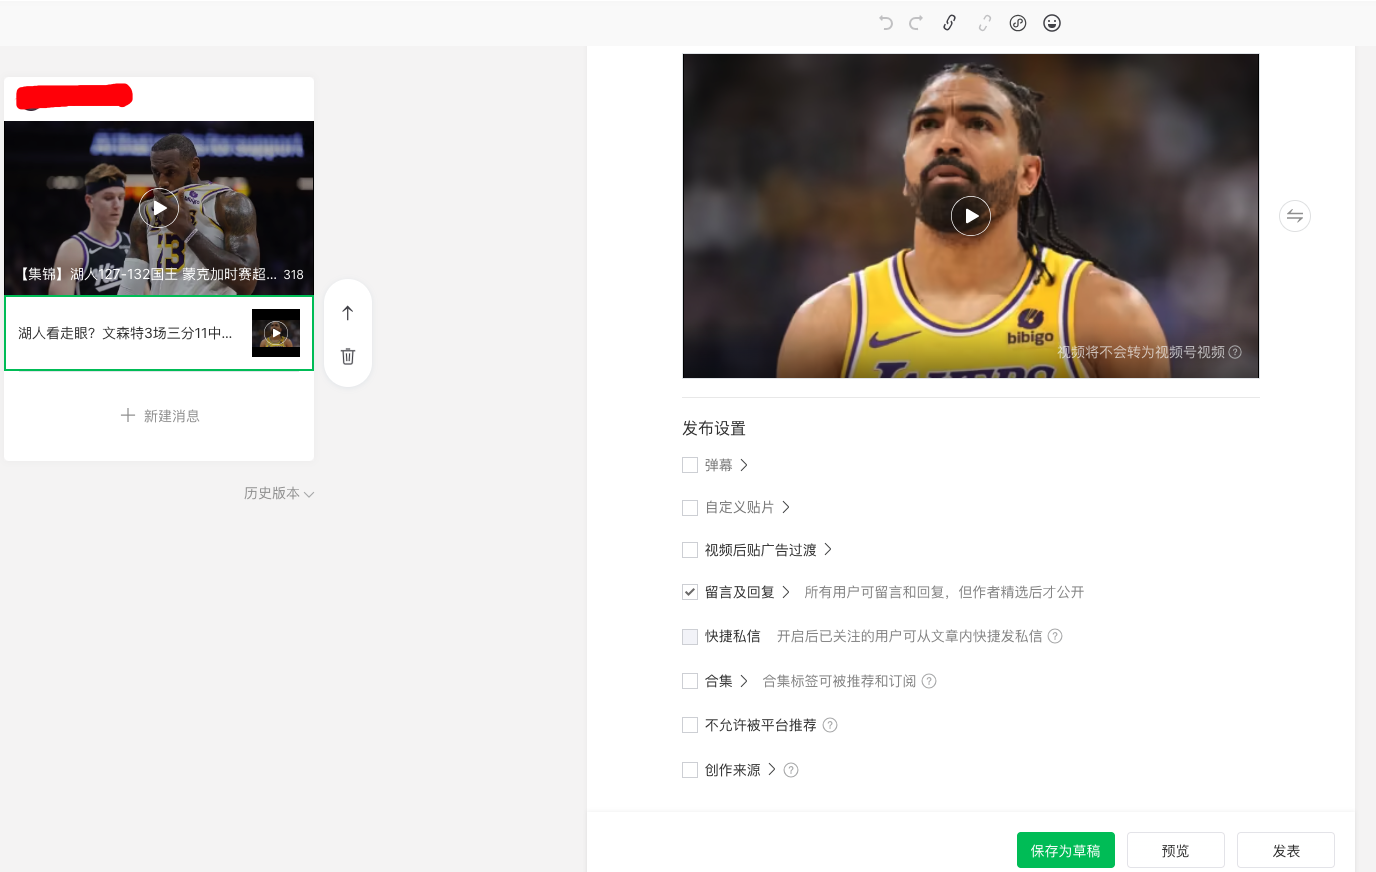Click 视频将不会转为视频号视频 notice text

[x=1141, y=352]
